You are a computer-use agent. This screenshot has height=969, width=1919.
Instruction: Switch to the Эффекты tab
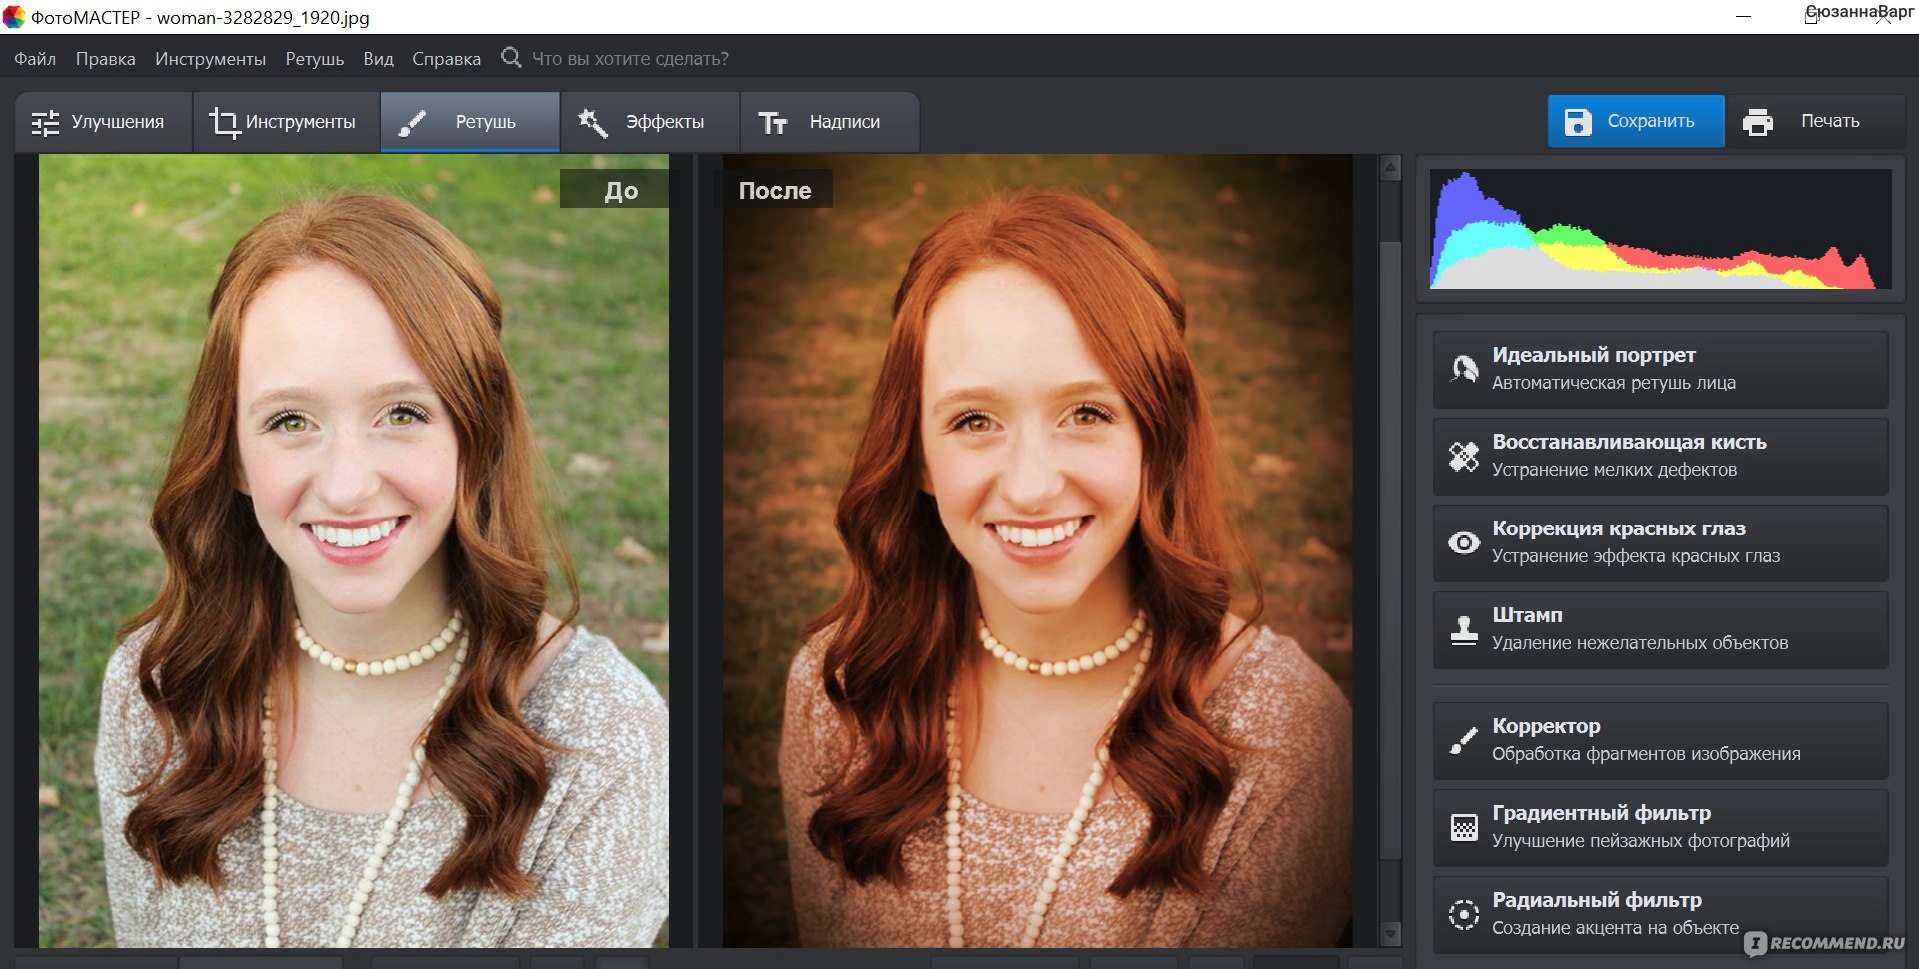(x=648, y=122)
